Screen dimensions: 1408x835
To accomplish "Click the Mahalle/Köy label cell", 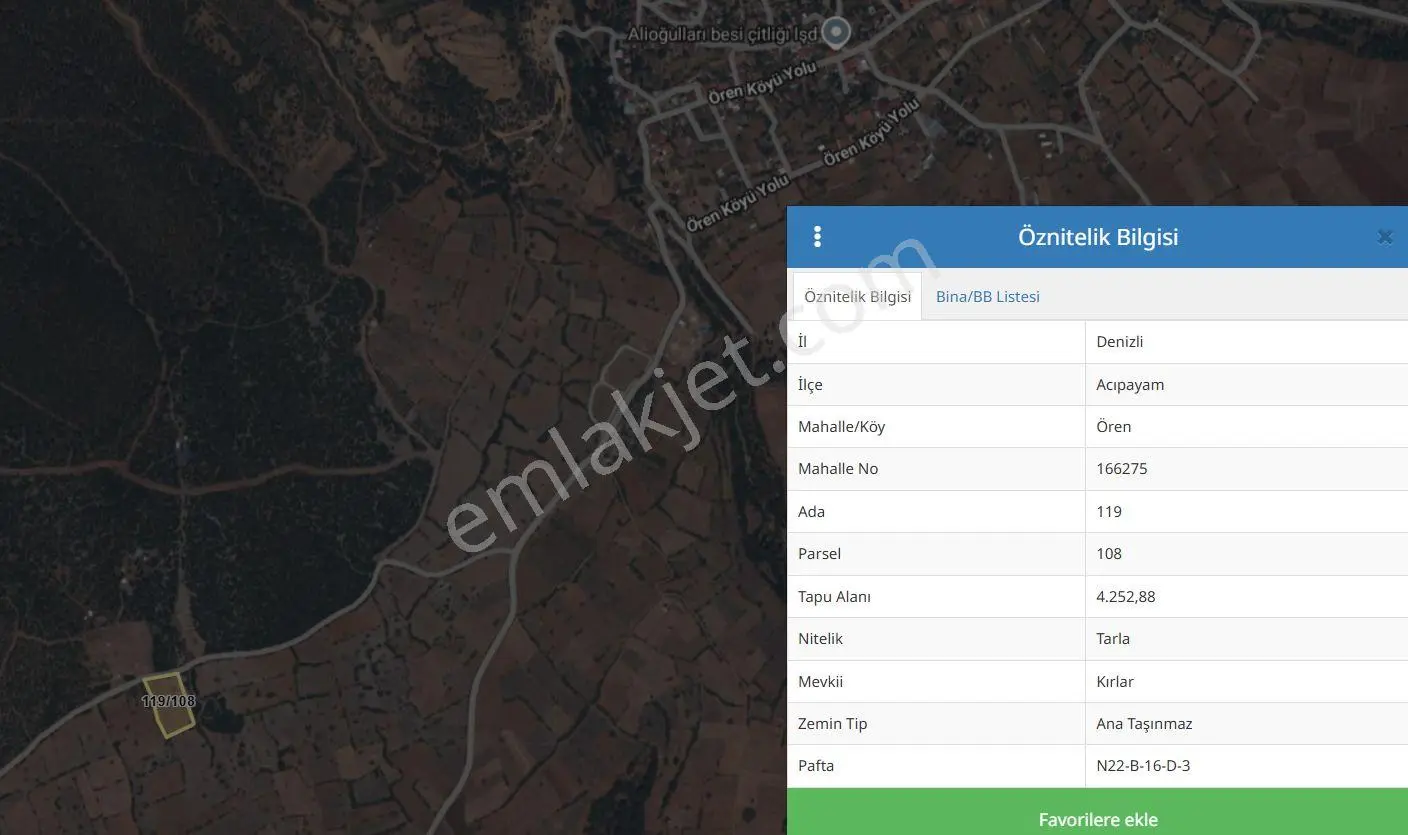I will click(x=936, y=427).
